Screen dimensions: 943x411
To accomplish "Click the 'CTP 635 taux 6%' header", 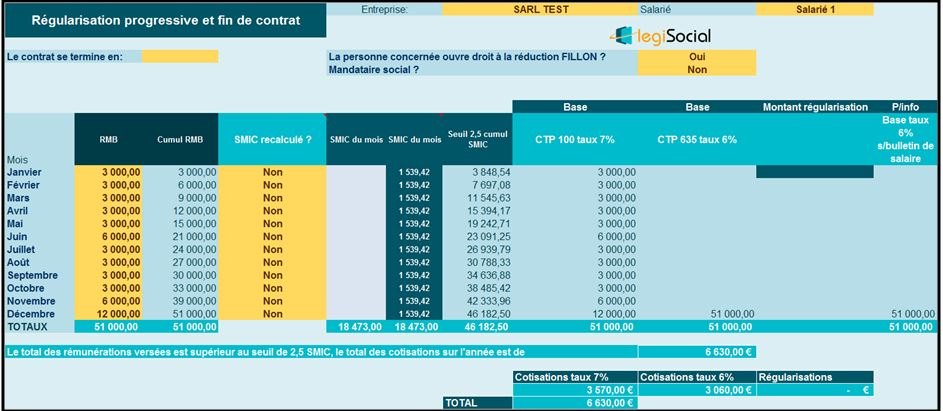I will click(697, 139).
